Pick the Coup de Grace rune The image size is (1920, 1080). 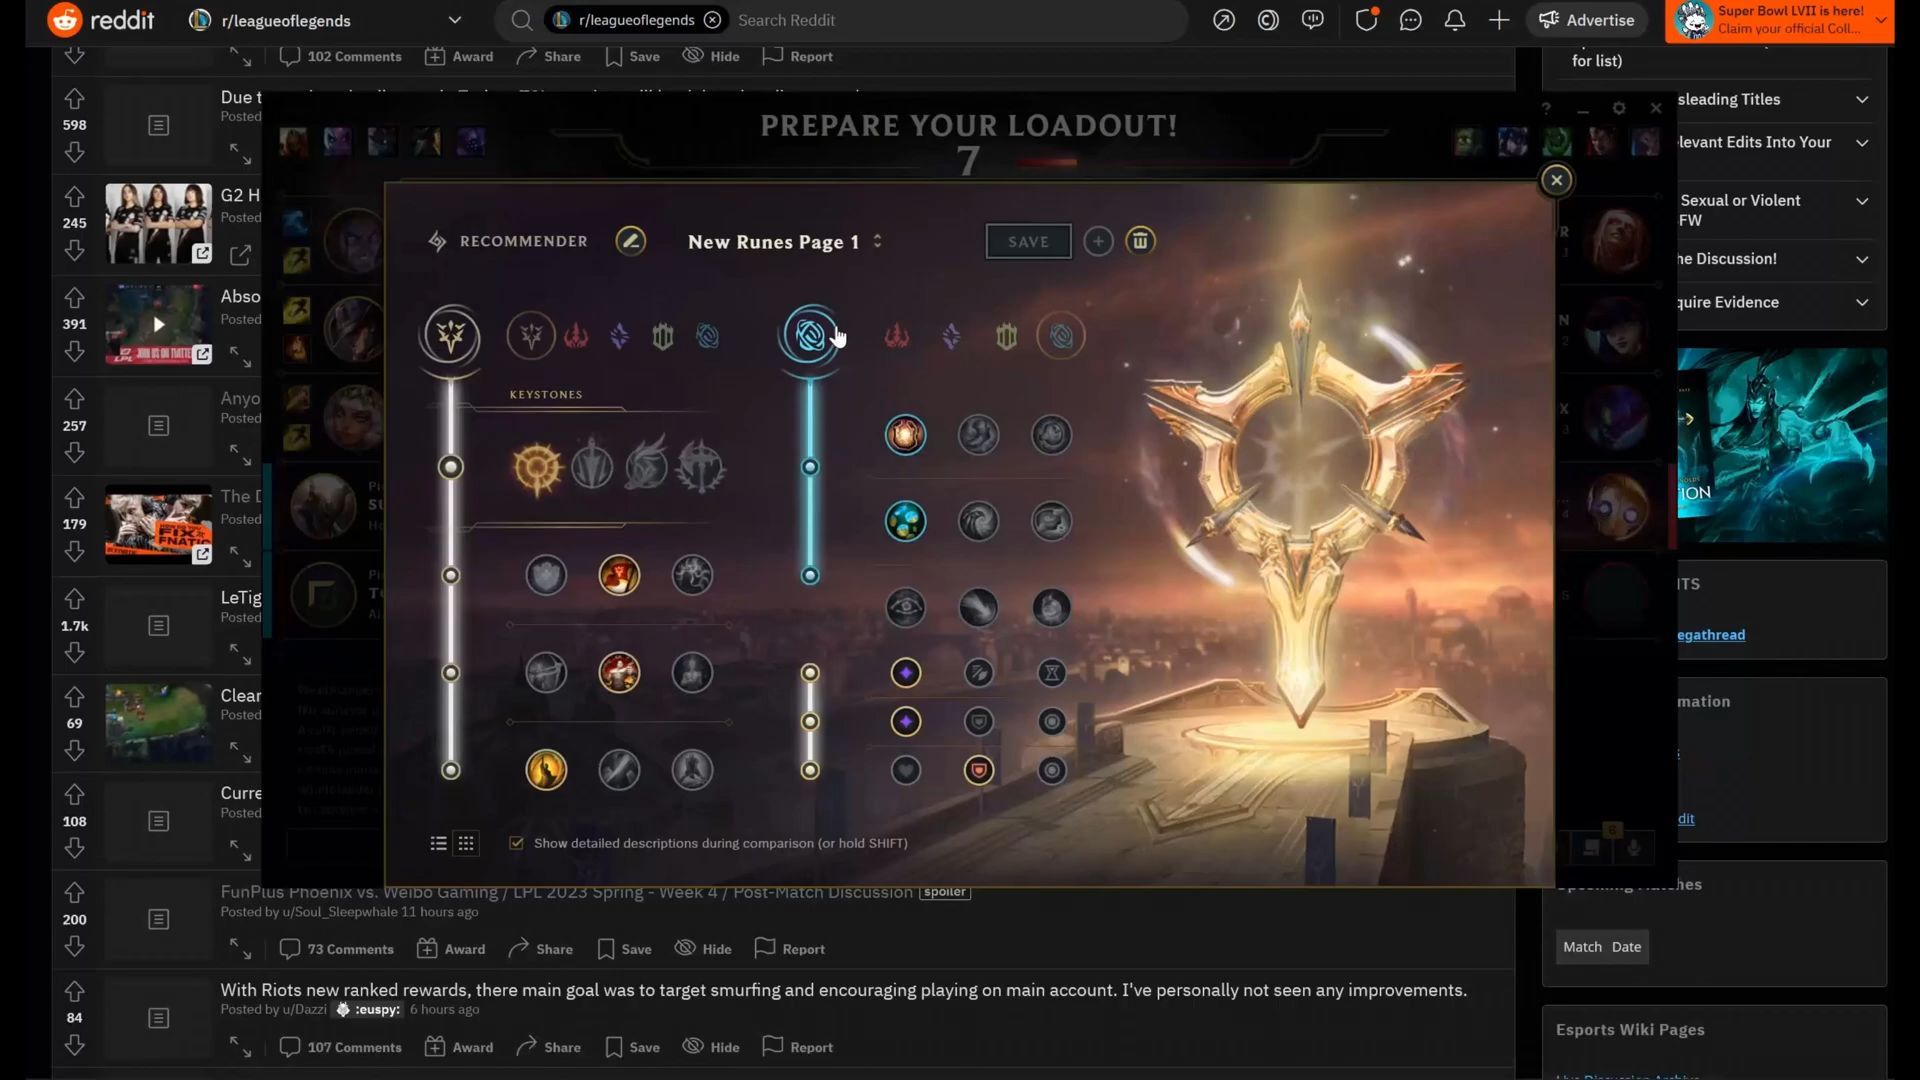click(x=546, y=770)
